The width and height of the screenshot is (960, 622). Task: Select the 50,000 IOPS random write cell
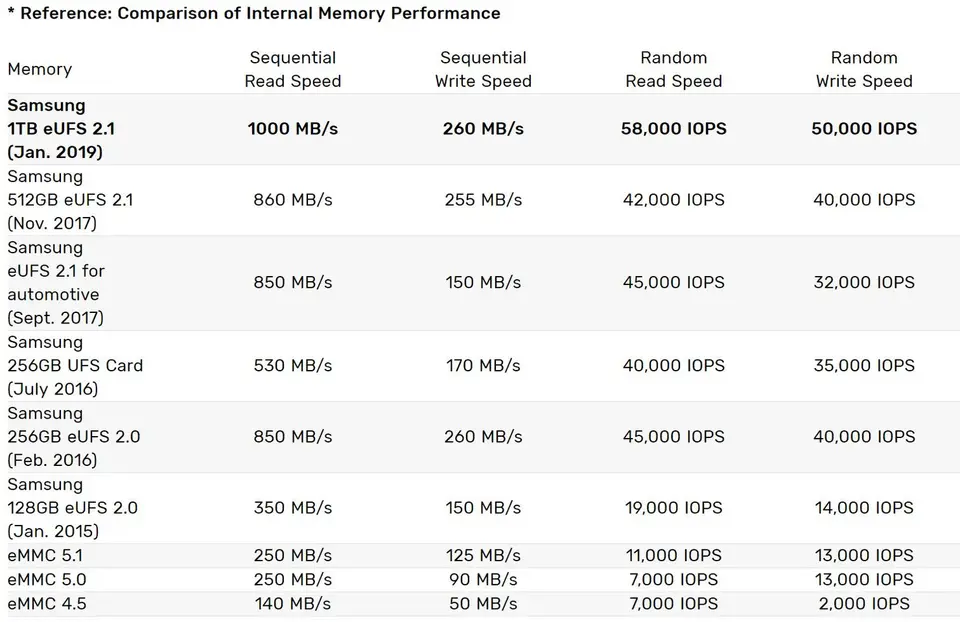tap(864, 129)
